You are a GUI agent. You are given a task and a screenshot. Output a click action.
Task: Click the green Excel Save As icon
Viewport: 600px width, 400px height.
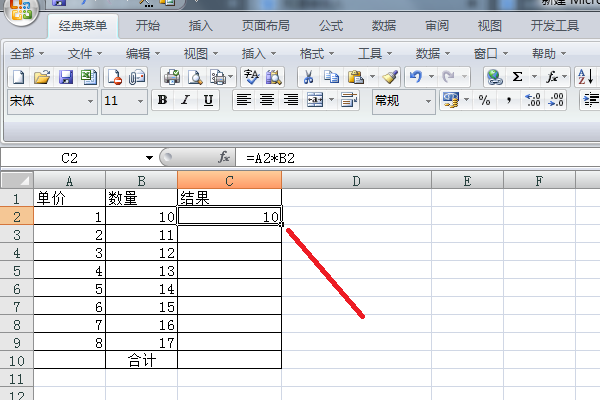[89, 77]
